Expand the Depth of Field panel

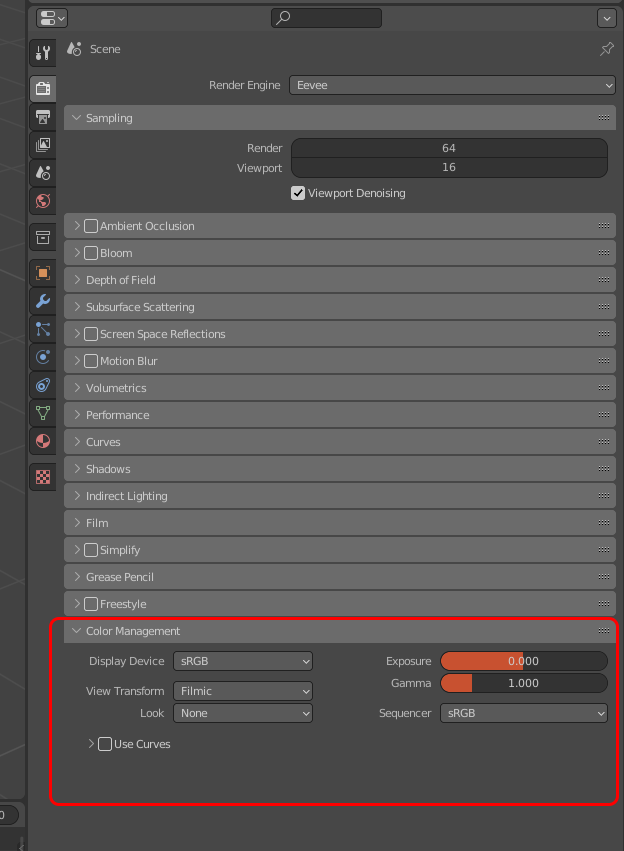(x=77, y=280)
